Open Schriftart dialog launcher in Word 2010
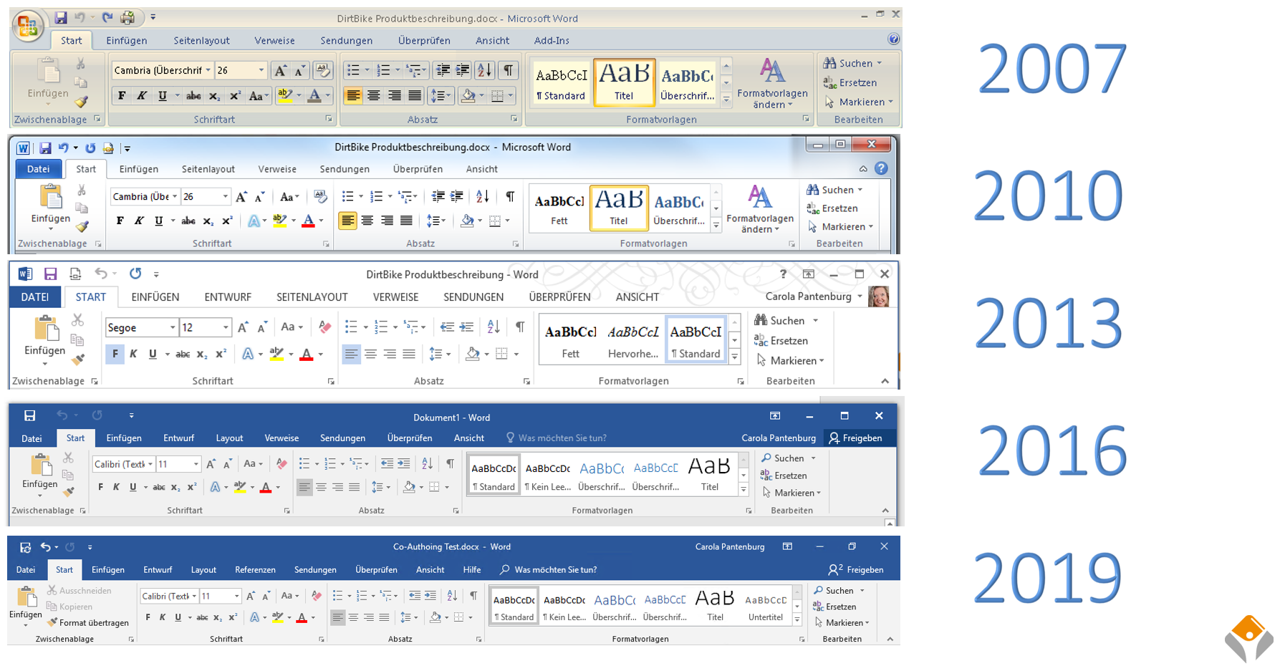 [x=326, y=244]
